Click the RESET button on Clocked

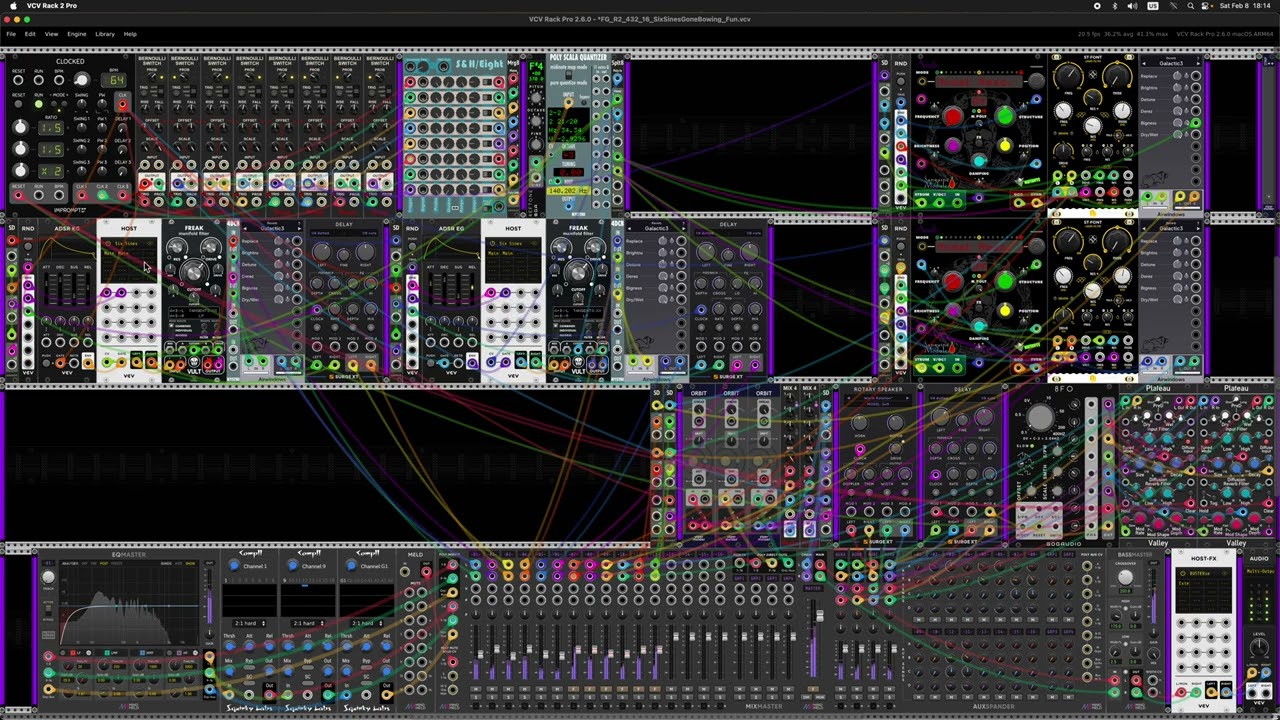click(18, 104)
